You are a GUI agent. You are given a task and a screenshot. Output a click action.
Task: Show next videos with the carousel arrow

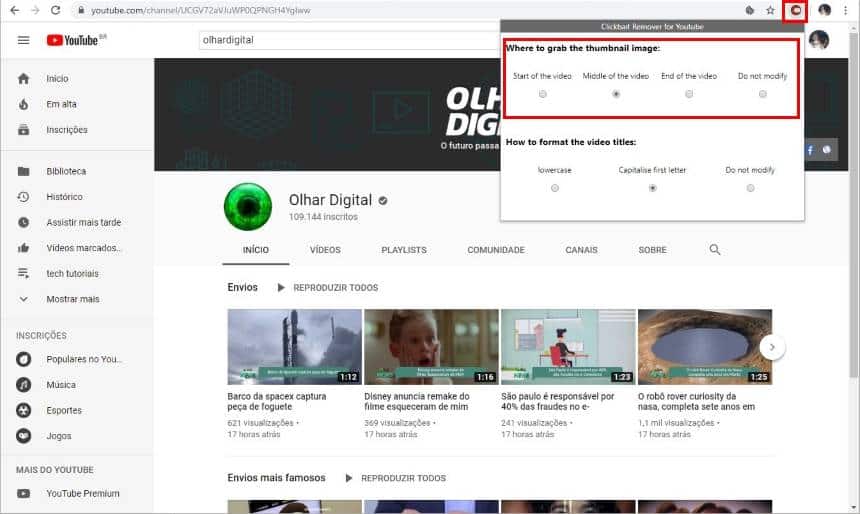pyautogui.click(x=772, y=347)
